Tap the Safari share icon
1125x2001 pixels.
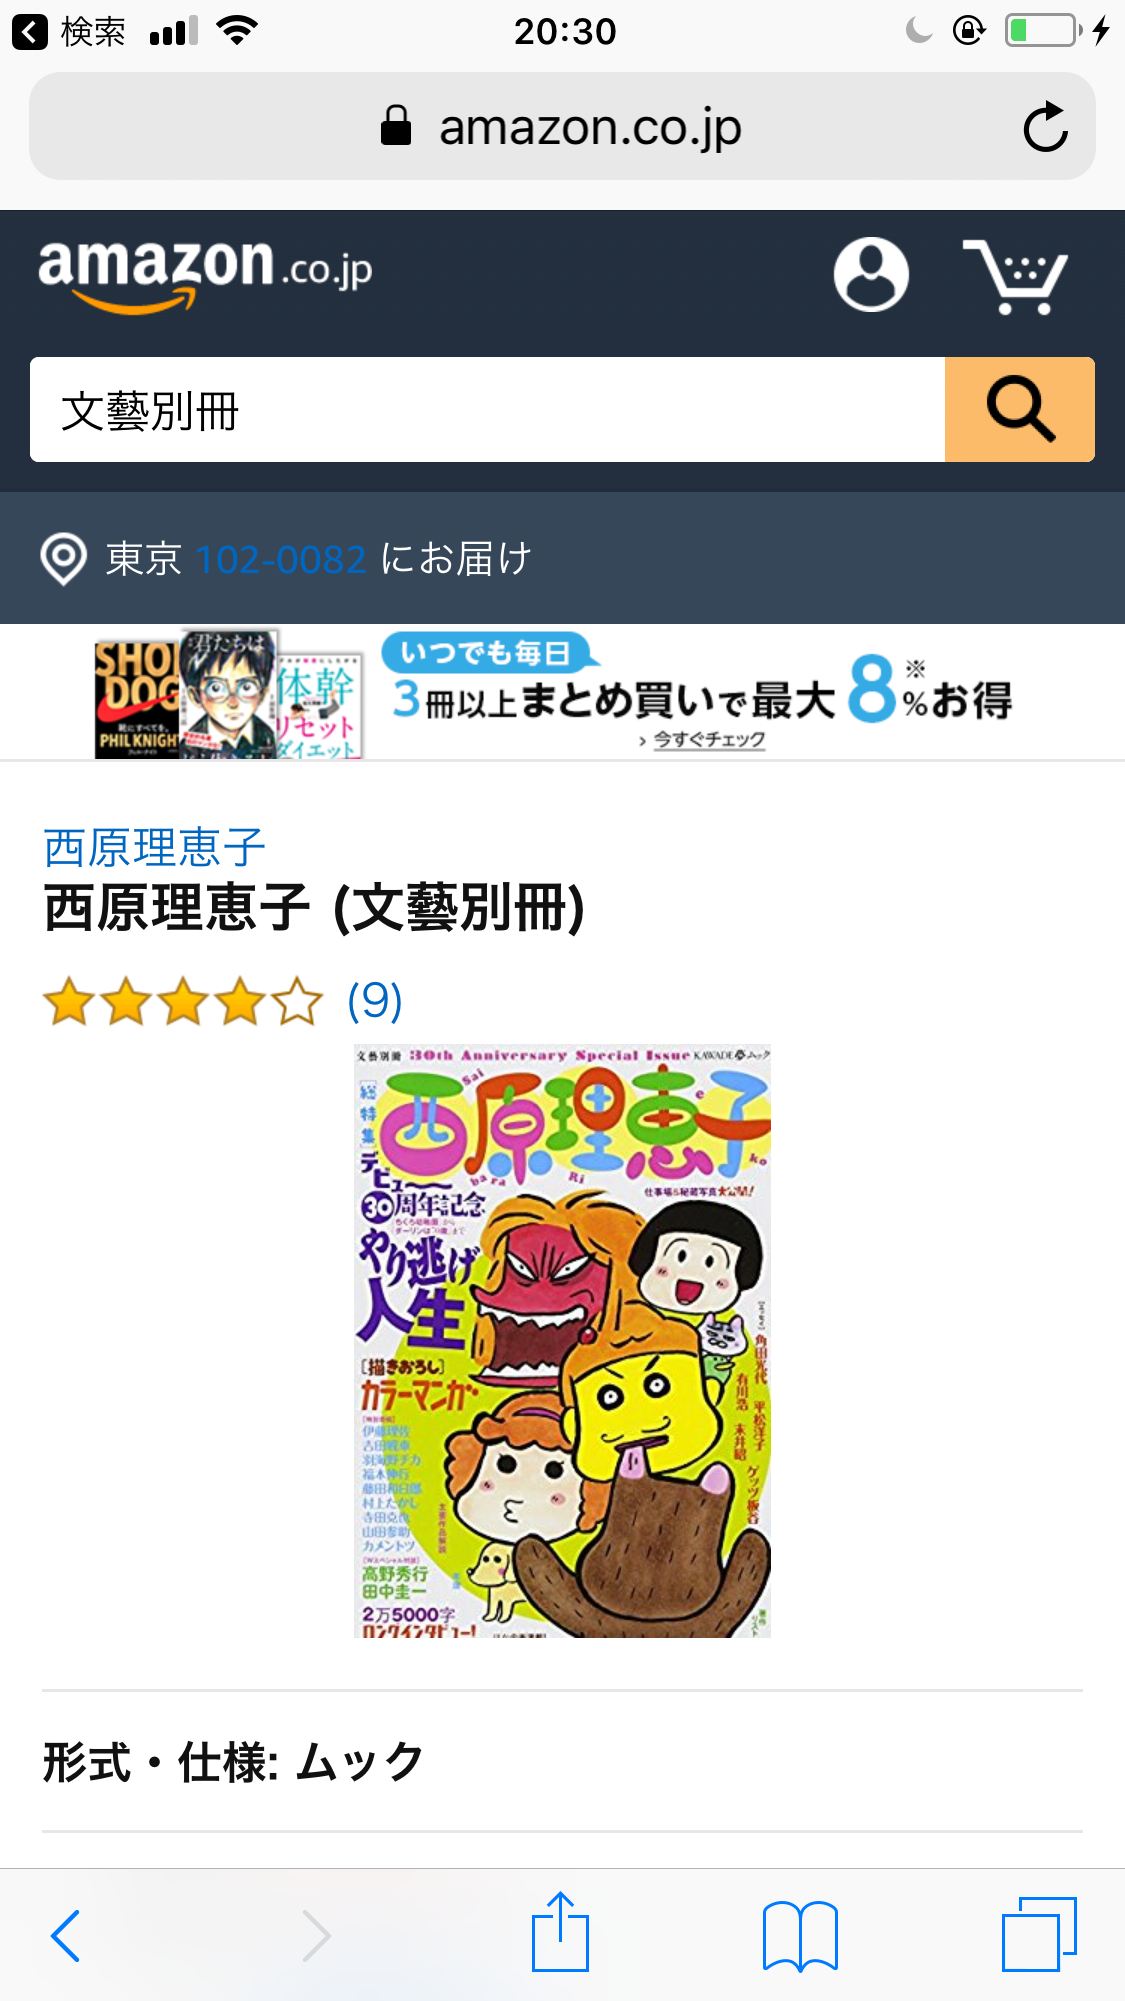point(560,1932)
